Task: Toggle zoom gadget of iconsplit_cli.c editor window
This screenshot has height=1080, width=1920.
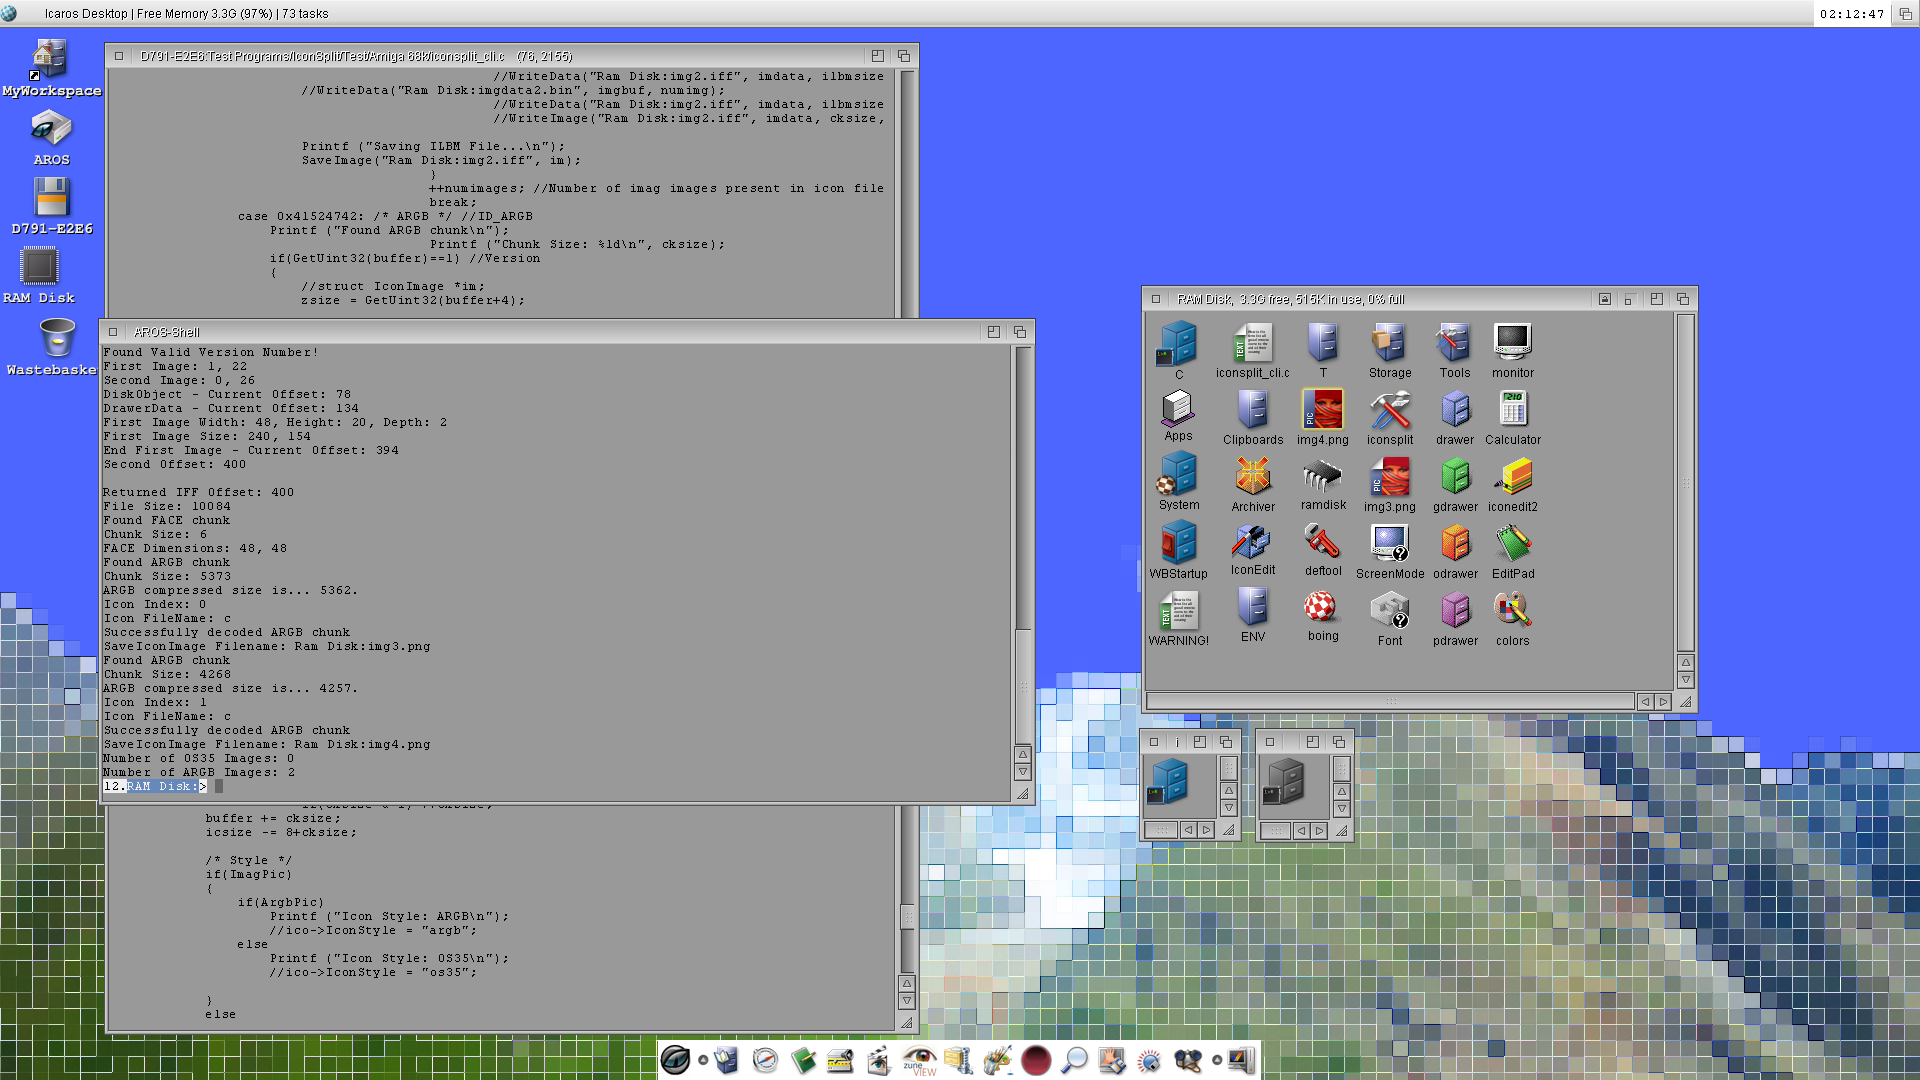Action: [877, 56]
